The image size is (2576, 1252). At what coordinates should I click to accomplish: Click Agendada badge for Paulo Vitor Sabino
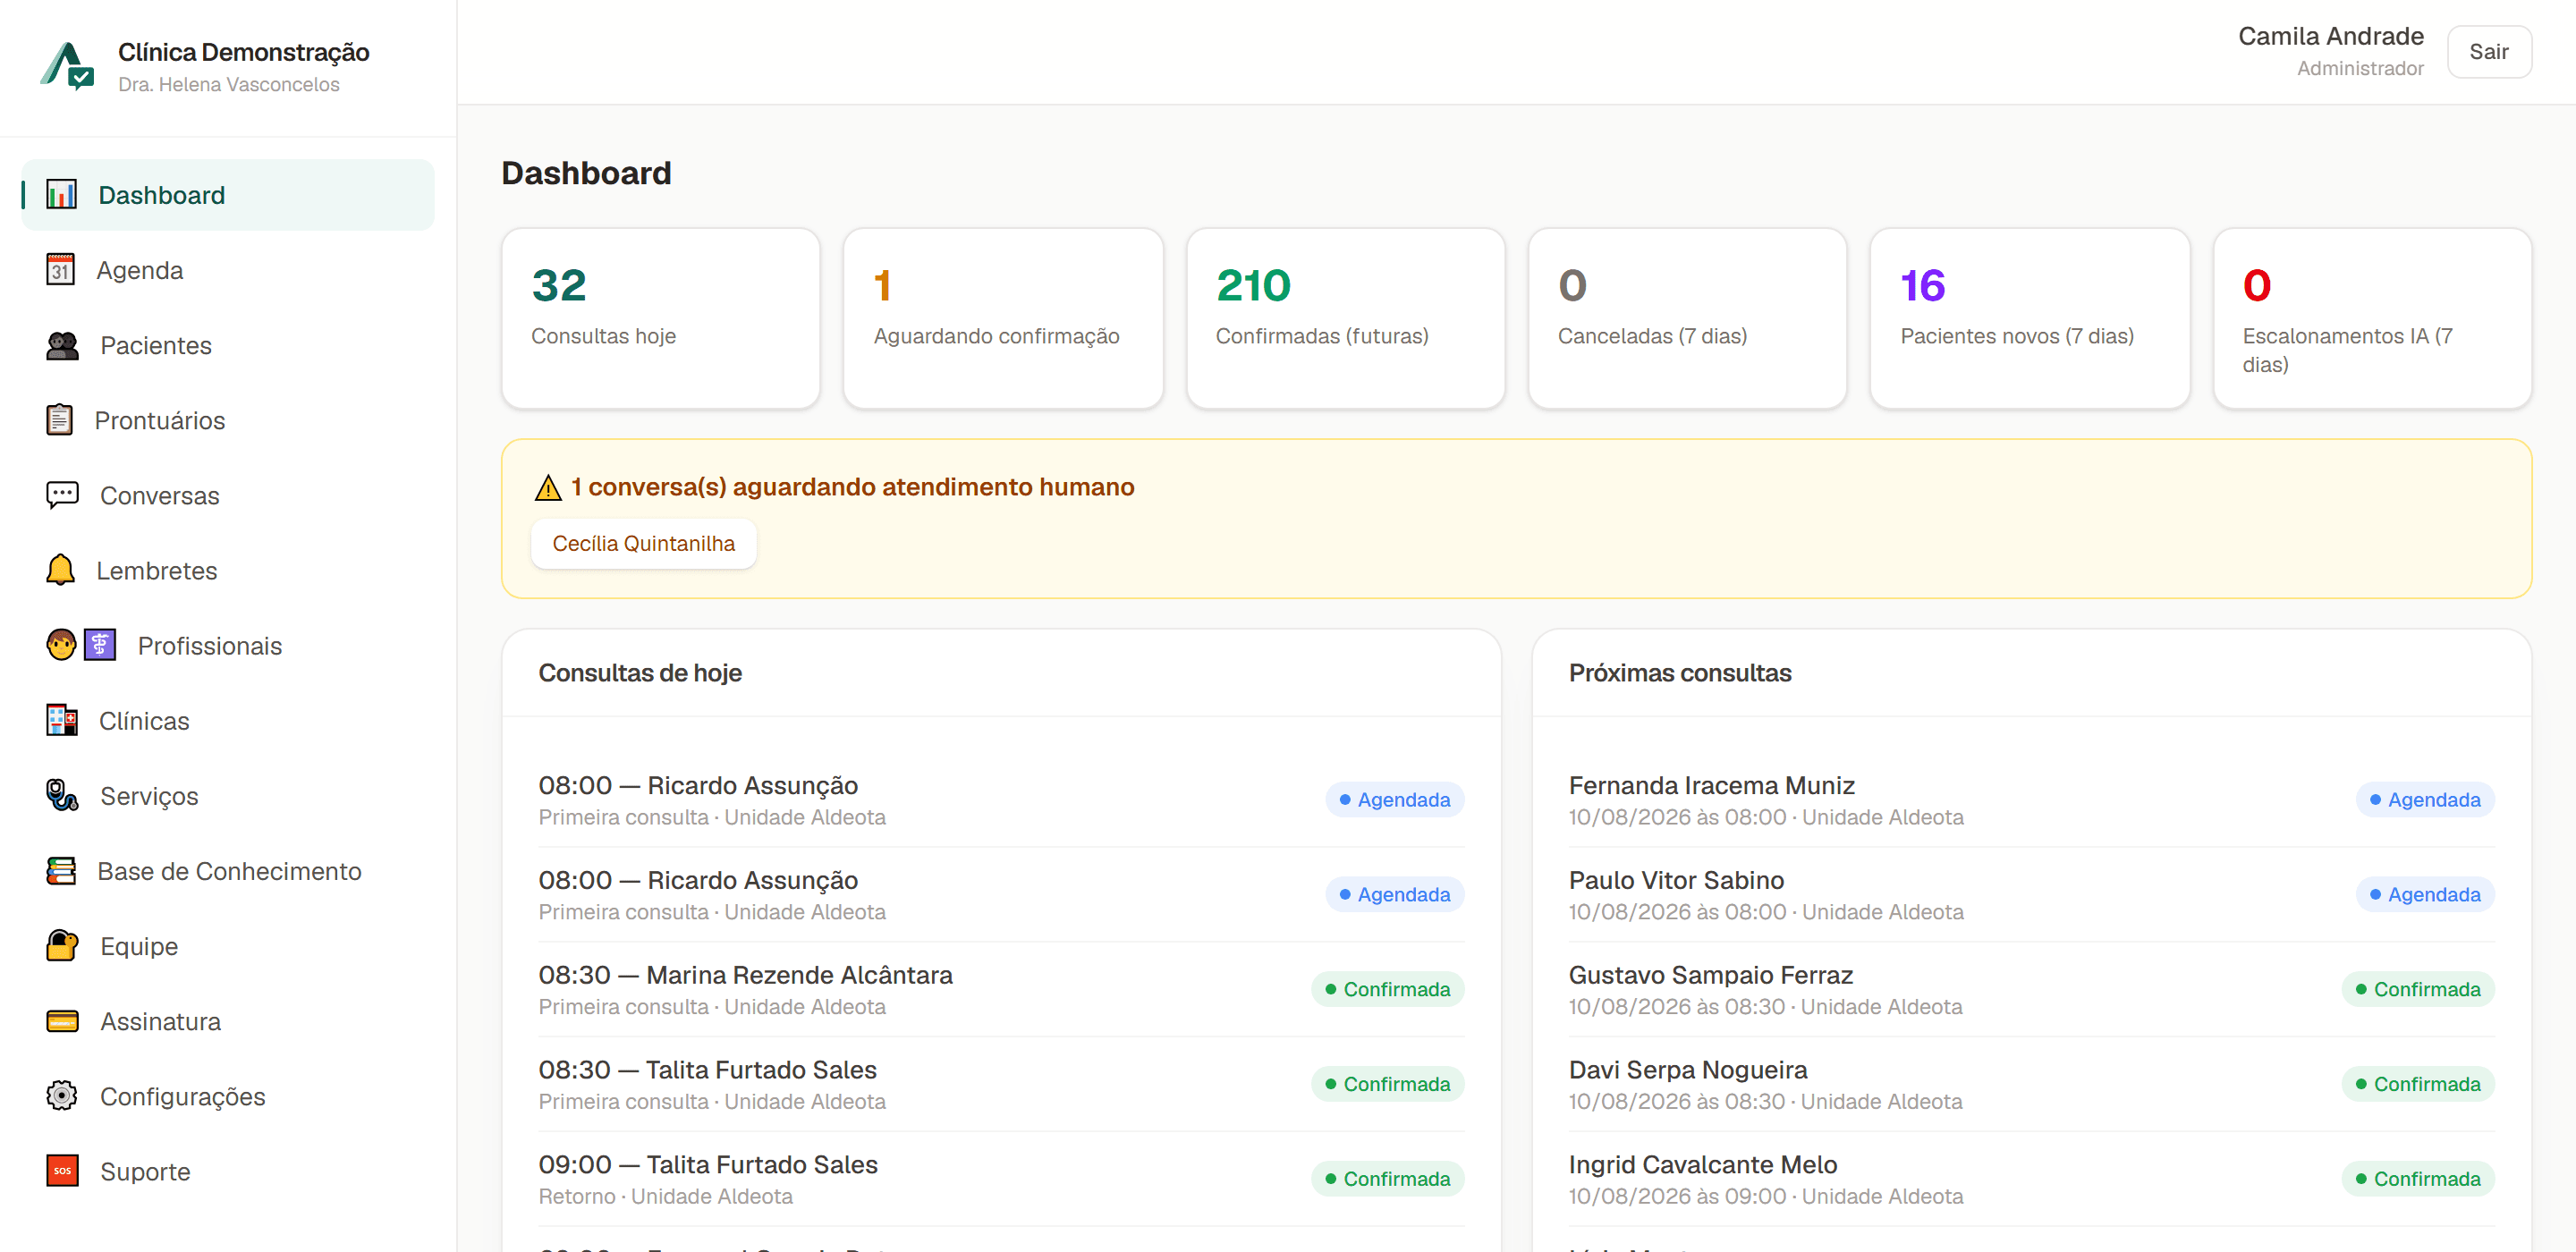[2425, 894]
